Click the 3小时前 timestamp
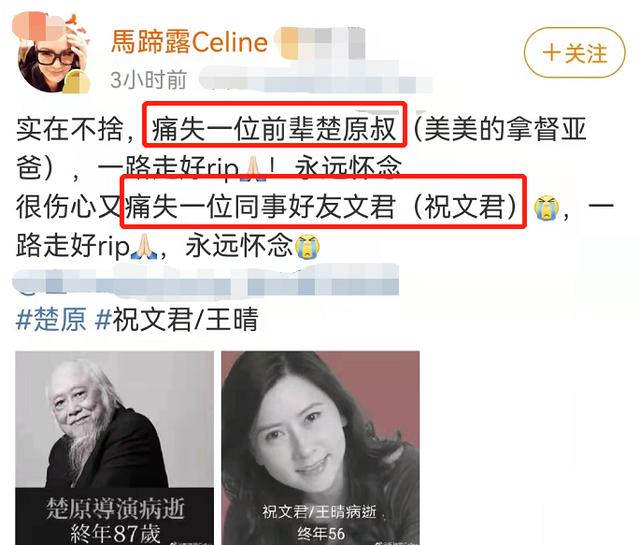640x545 pixels. [x=148, y=80]
